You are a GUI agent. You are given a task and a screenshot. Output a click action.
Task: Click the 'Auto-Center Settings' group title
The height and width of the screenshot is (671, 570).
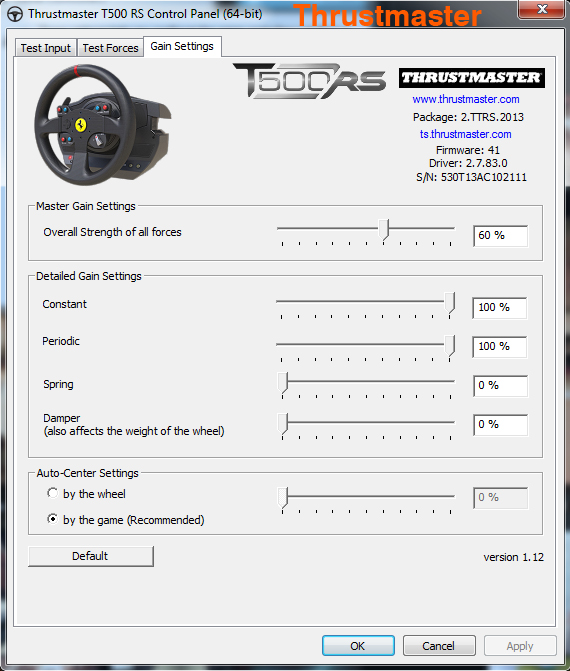click(88, 473)
